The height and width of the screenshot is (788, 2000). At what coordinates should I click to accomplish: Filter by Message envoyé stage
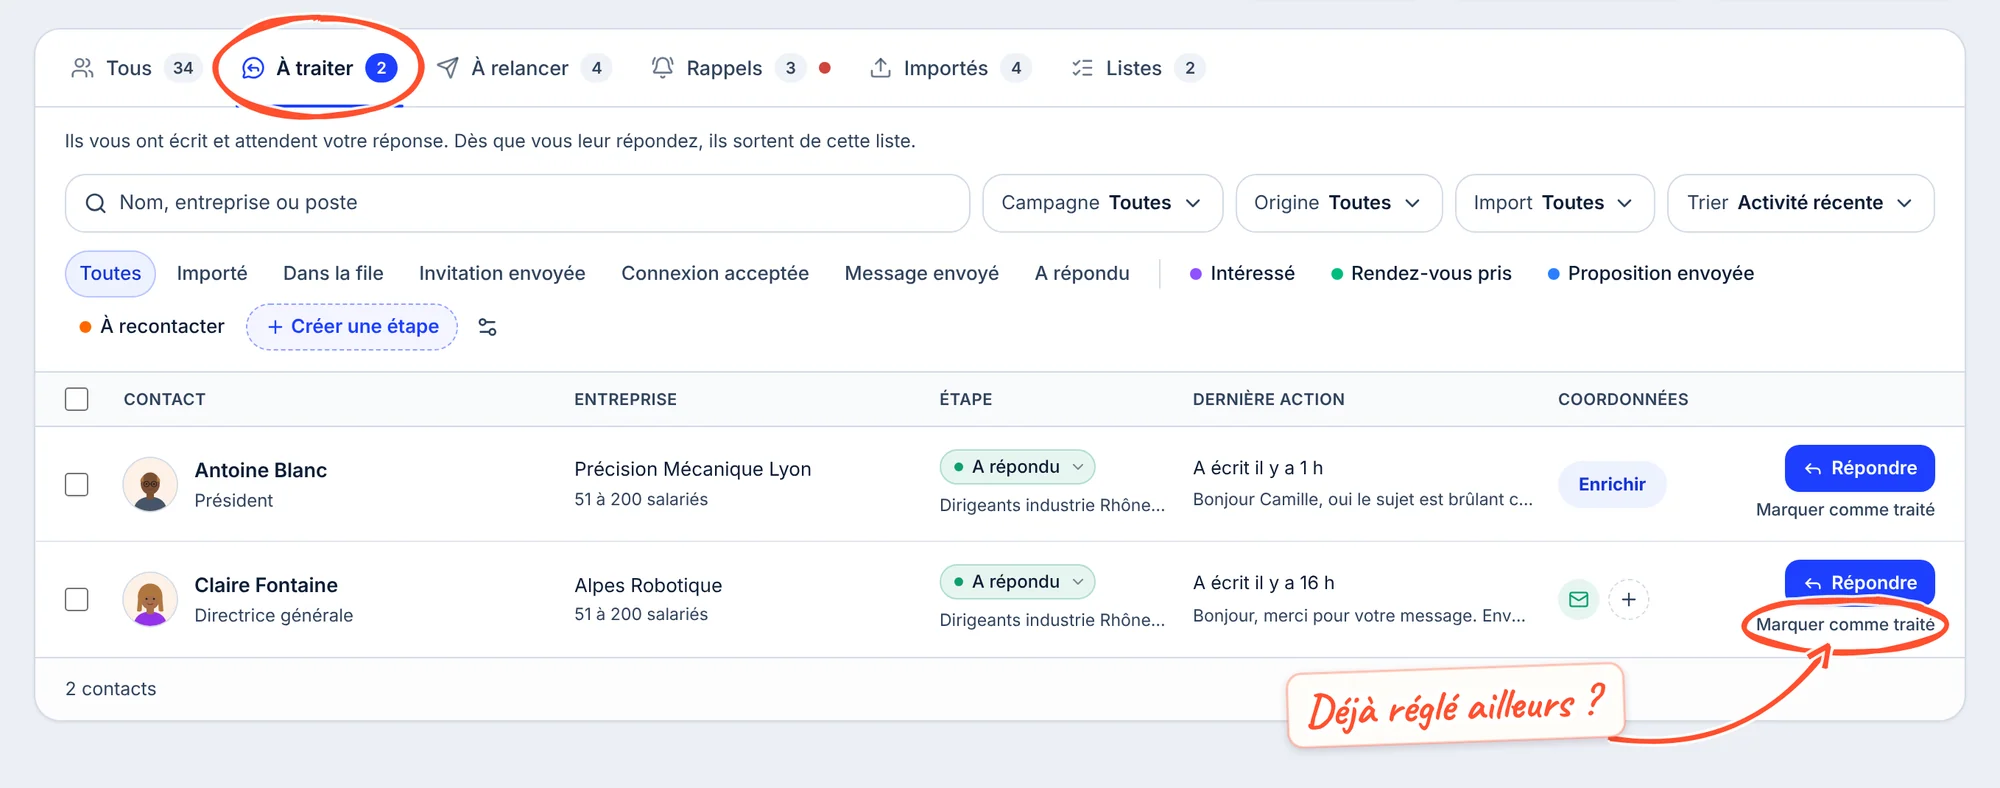[x=922, y=274]
